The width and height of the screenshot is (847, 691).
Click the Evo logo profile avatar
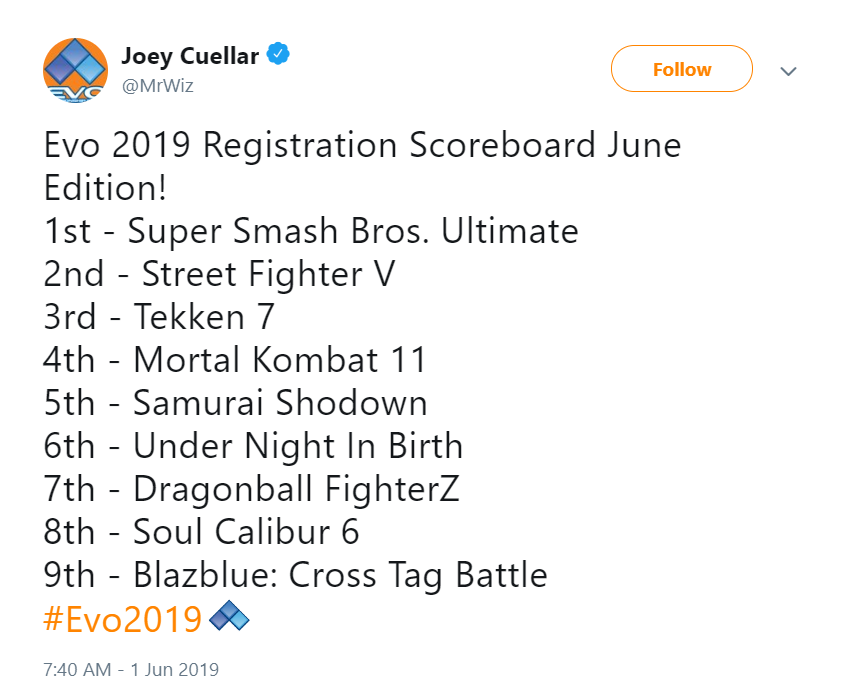(75, 68)
